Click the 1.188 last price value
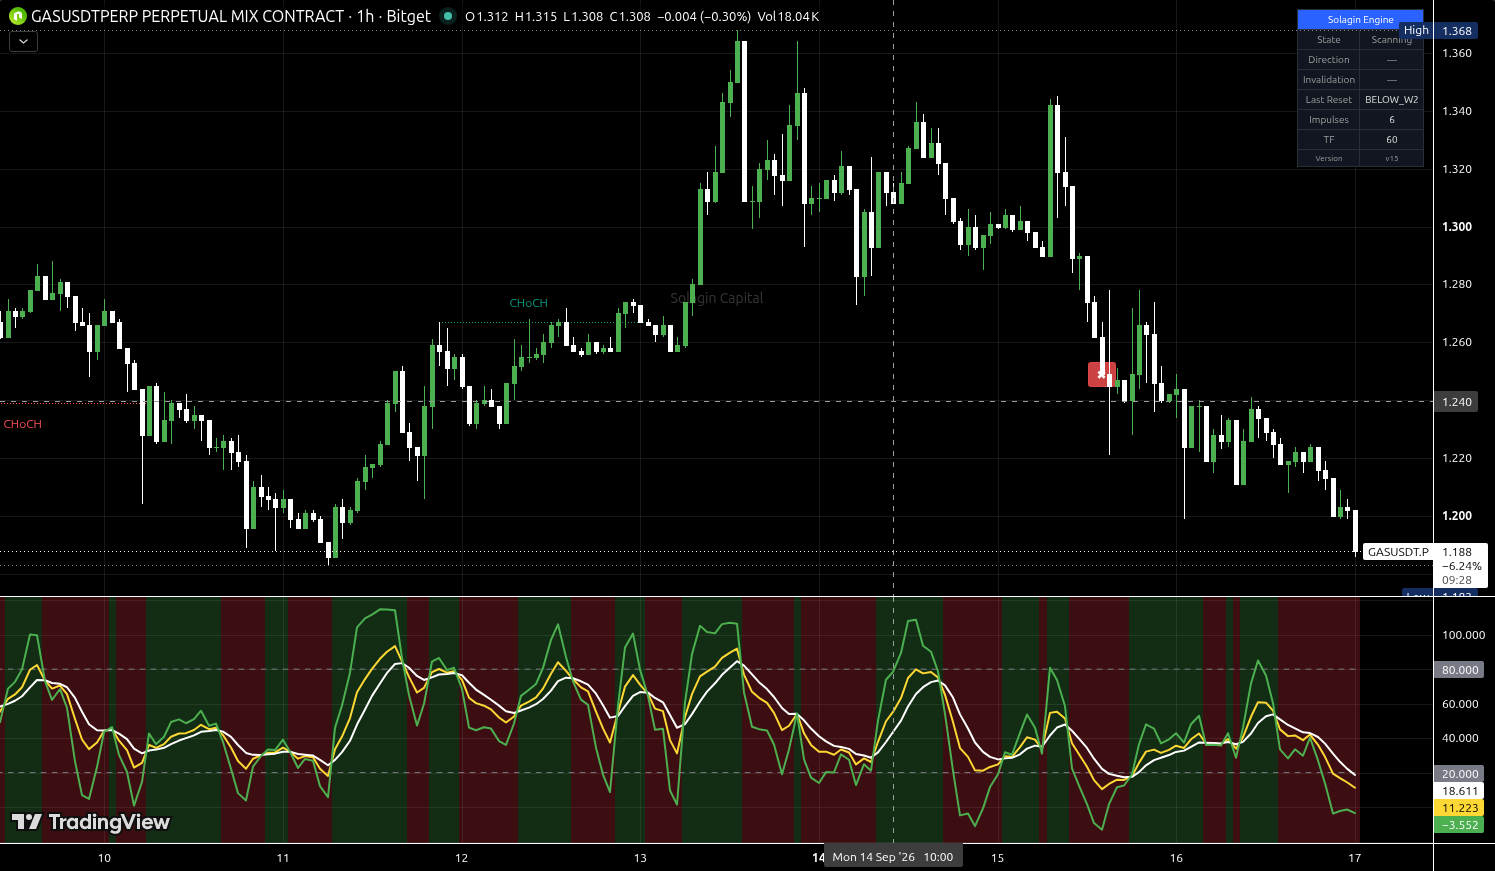Screen dimensions: 1495x871 click(1457, 552)
